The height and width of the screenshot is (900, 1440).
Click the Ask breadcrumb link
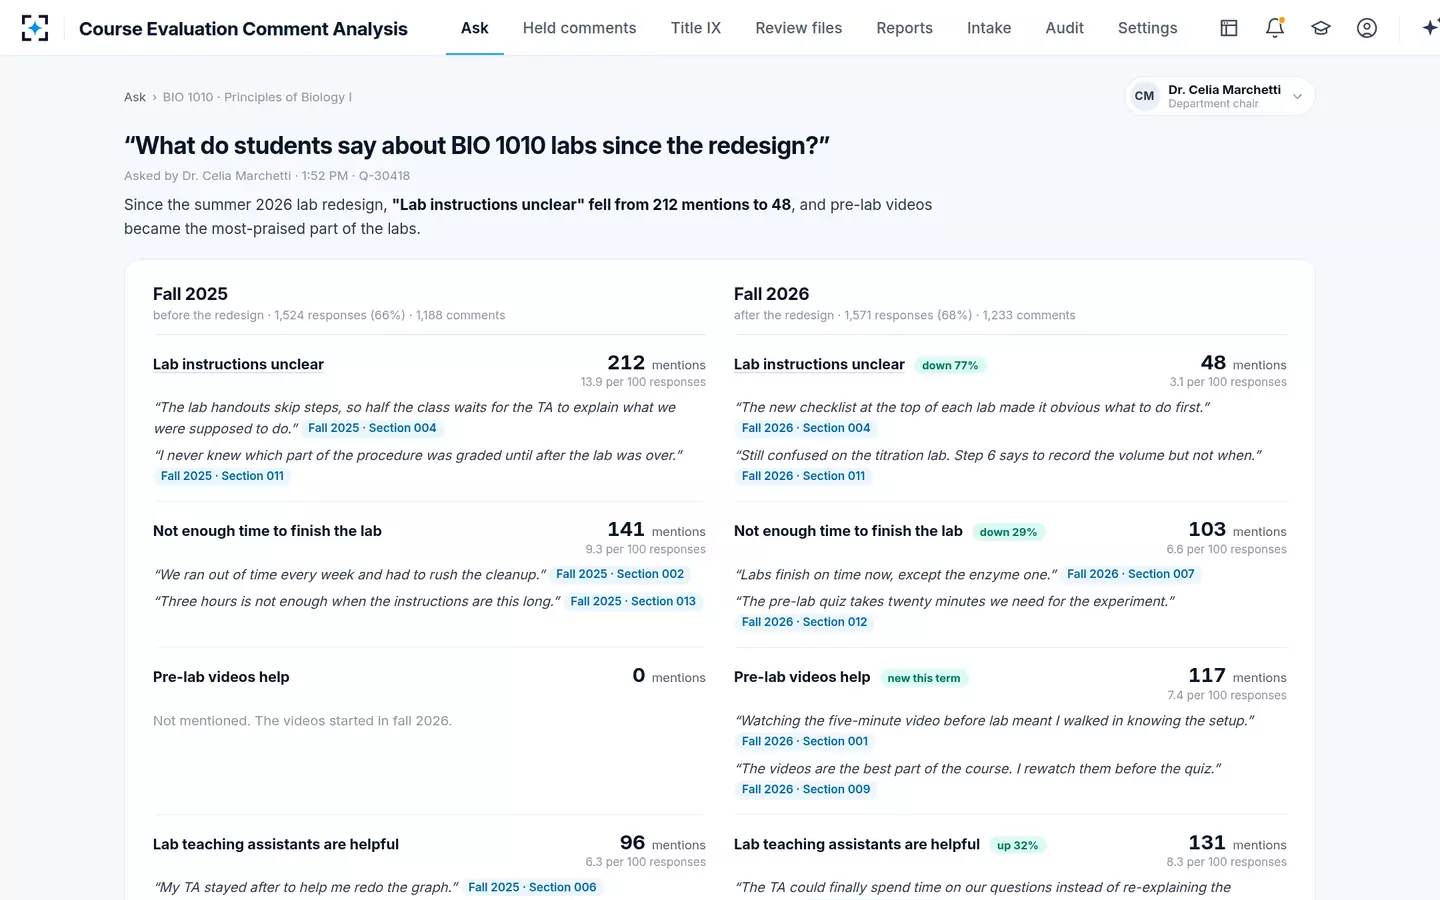[135, 97]
